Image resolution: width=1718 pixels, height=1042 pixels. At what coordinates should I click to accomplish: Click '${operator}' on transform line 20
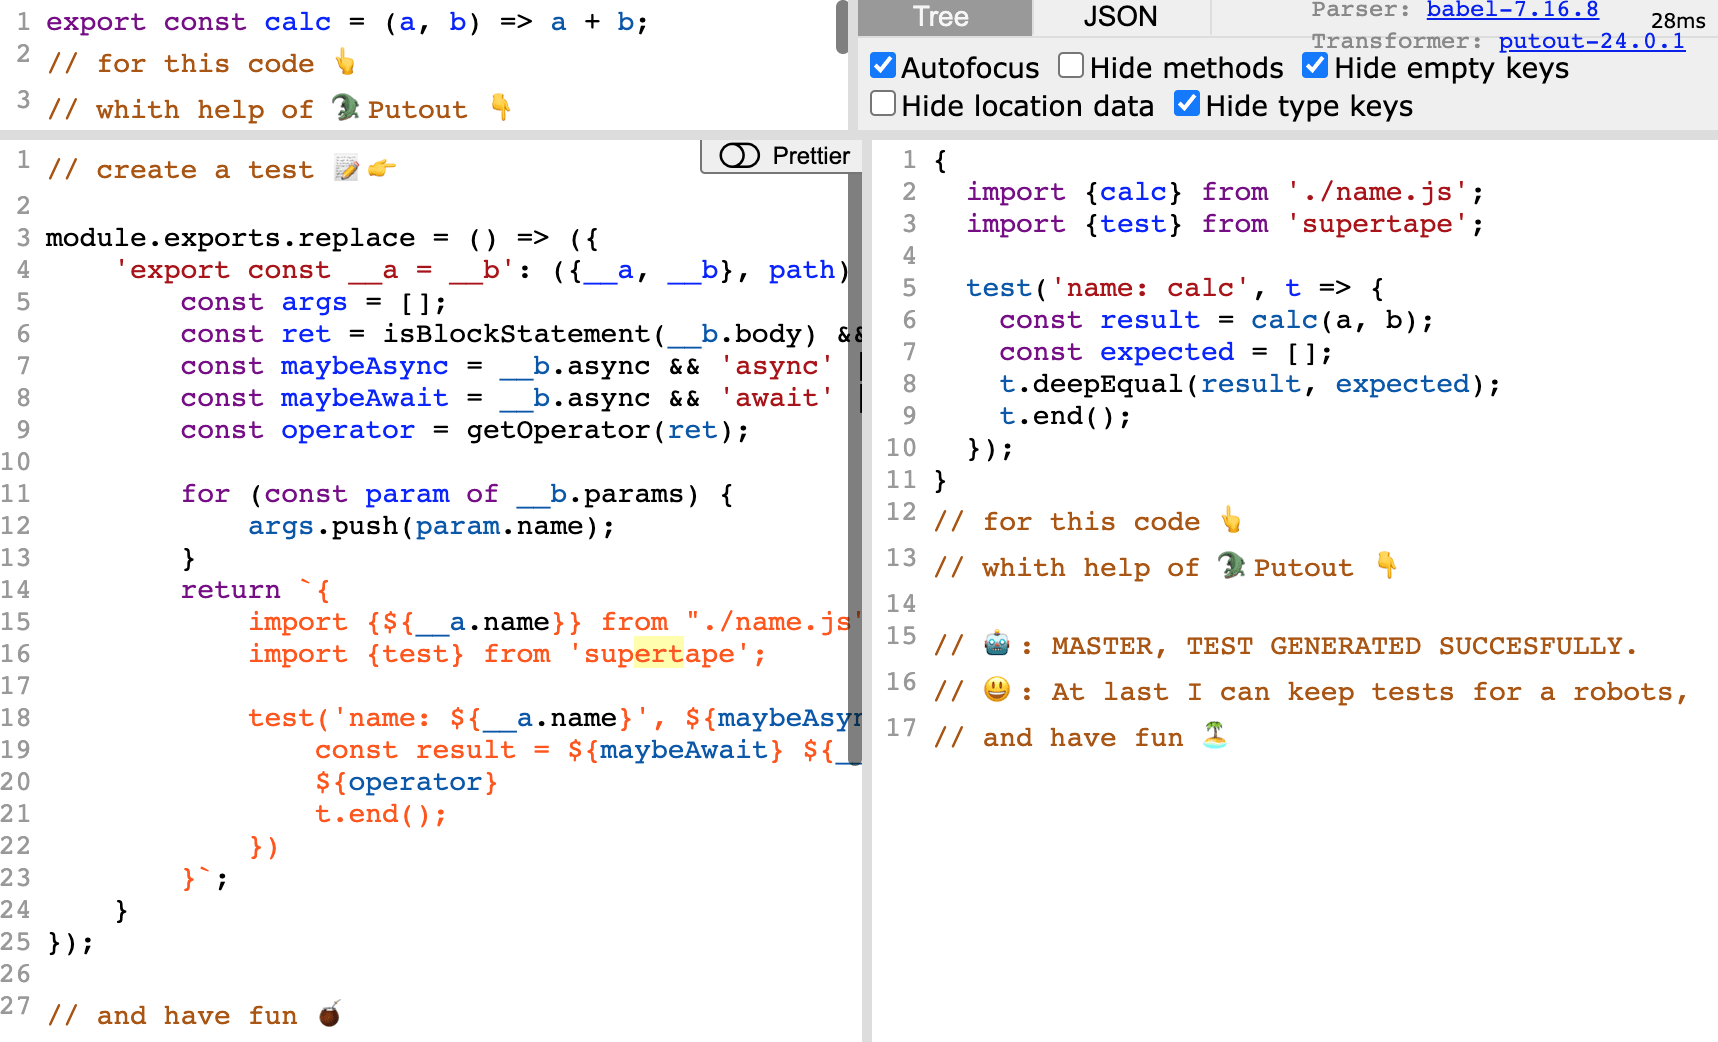406,782
